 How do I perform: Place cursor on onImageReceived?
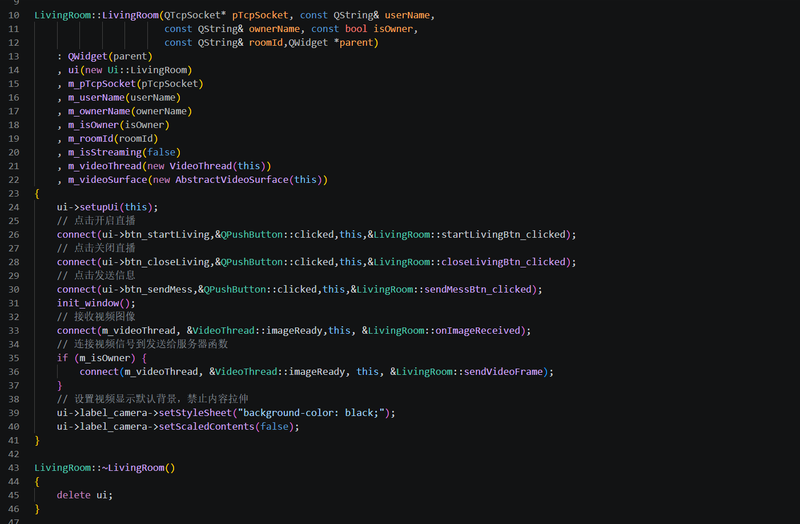click(478, 331)
